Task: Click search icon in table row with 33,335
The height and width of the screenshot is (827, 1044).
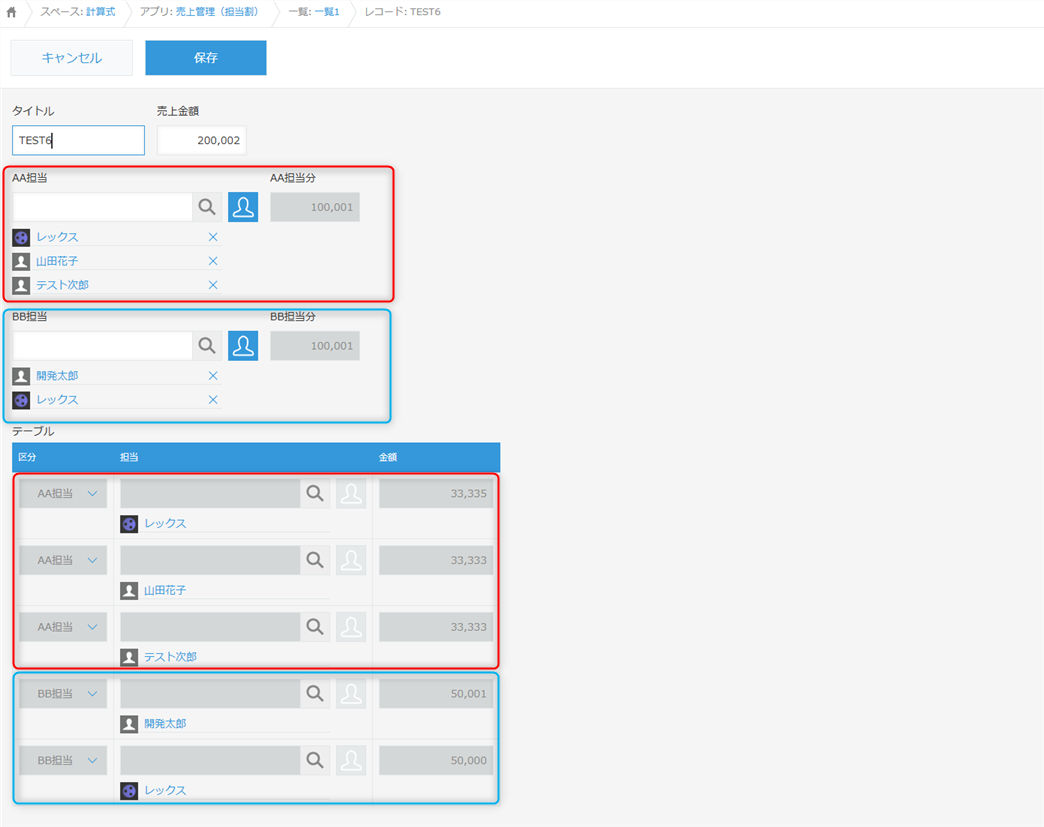Action: tap(315, 493)
